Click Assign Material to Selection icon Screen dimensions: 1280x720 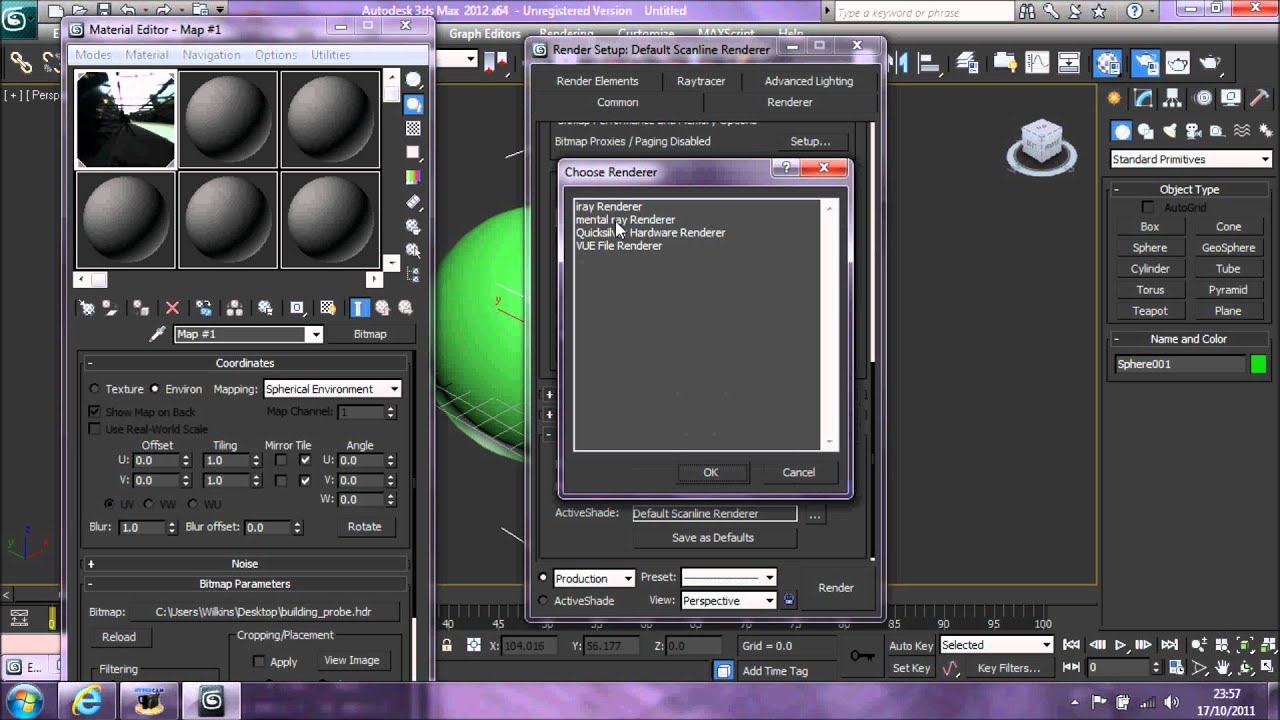pos(141,308)
